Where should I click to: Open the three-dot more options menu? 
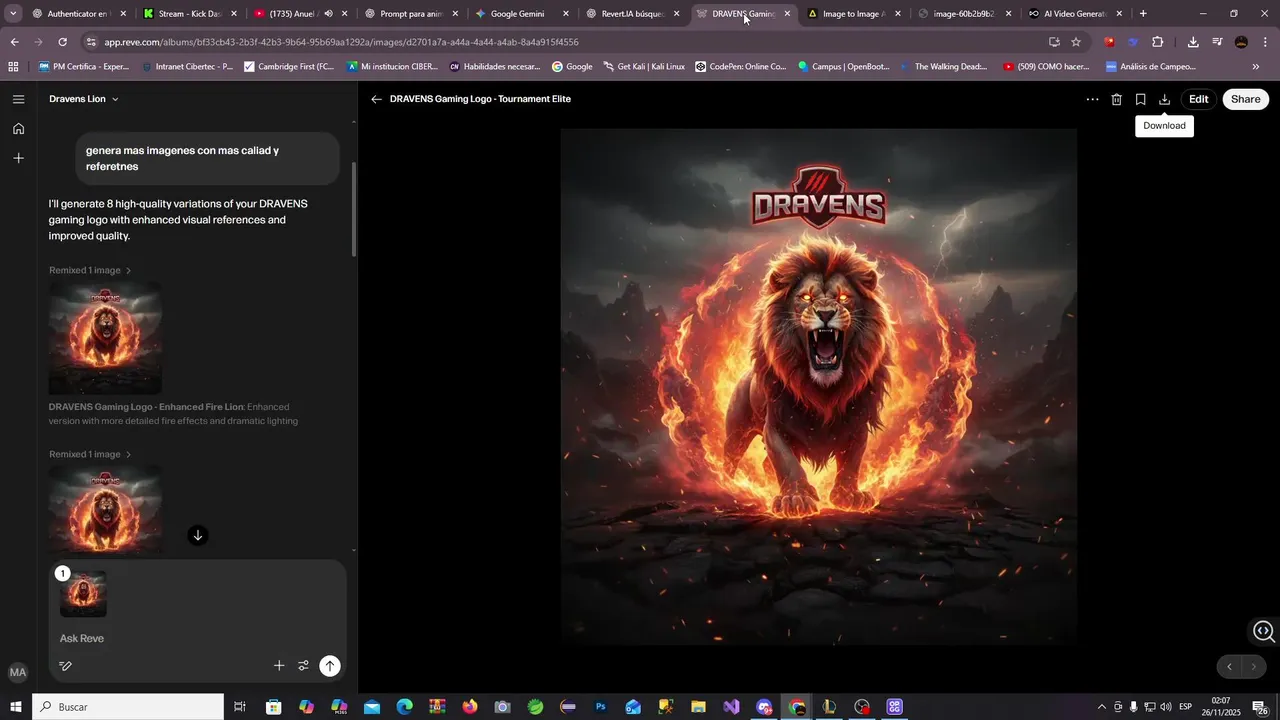(x=1092, y=99)
